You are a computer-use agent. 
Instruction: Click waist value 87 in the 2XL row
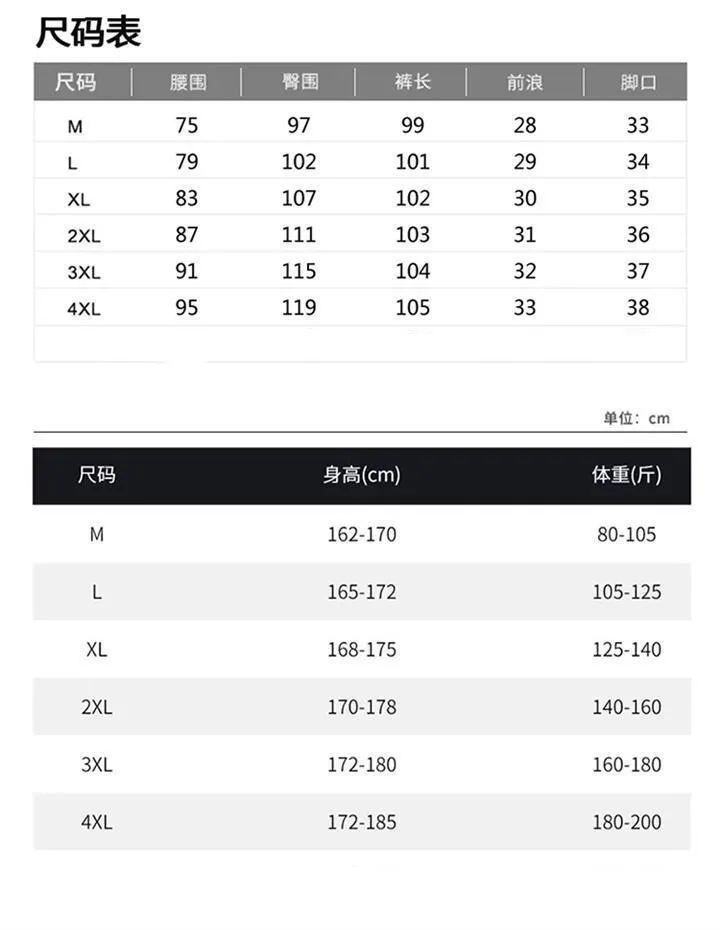tap(187, 235)
